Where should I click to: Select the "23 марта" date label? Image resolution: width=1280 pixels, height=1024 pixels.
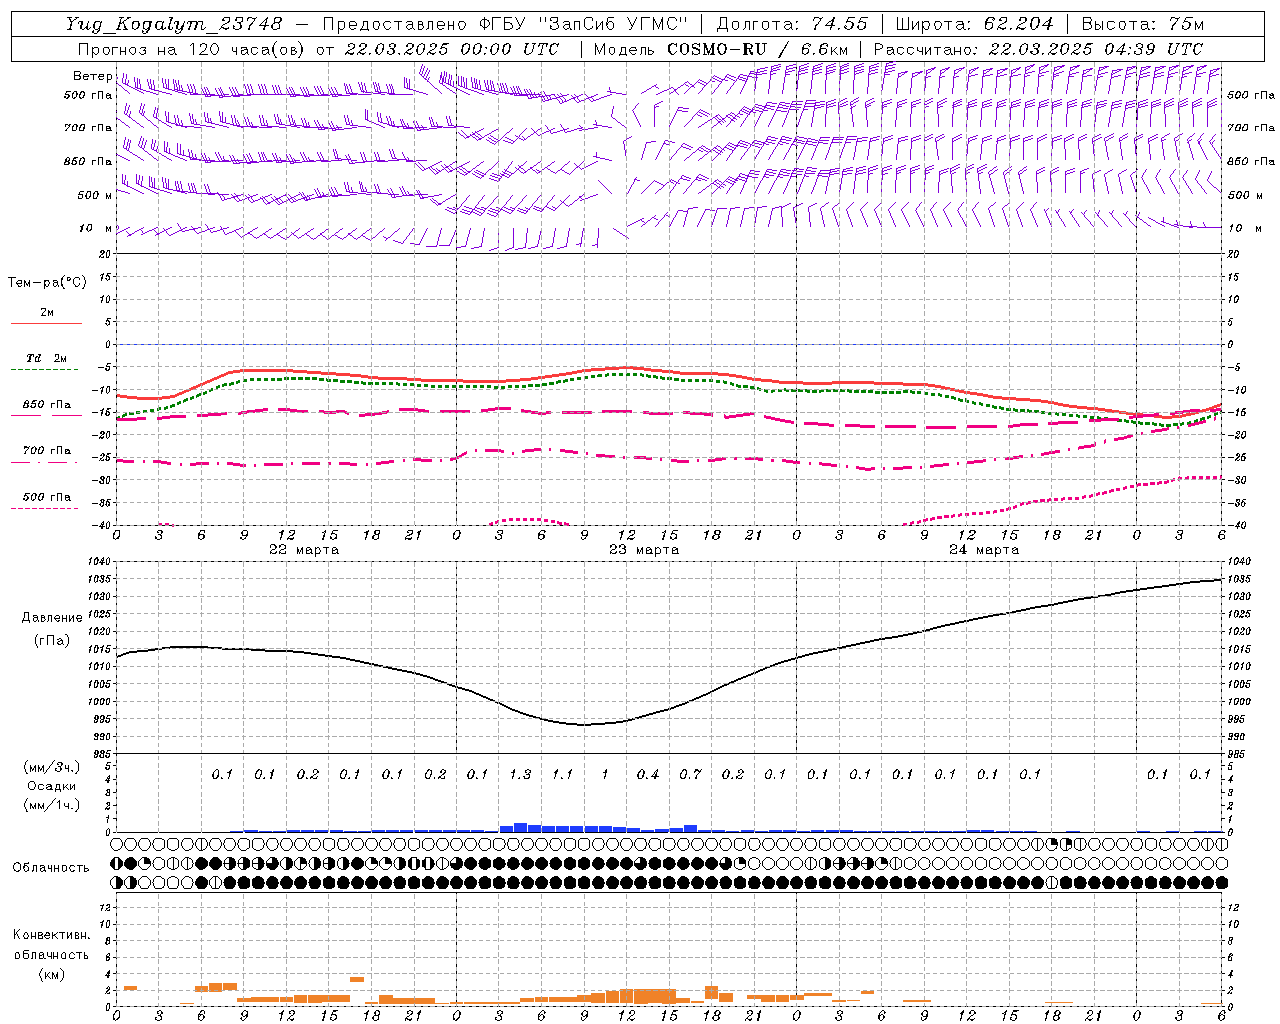coord(644,550)
